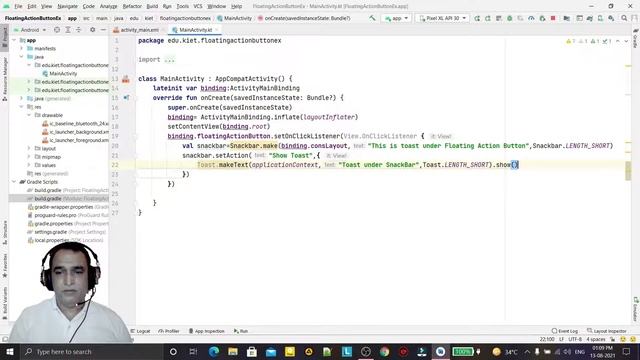The height and width of the screenshot is (360, 640).
Task: Click the override gutter icon on line 15
Action: point(127,98)
